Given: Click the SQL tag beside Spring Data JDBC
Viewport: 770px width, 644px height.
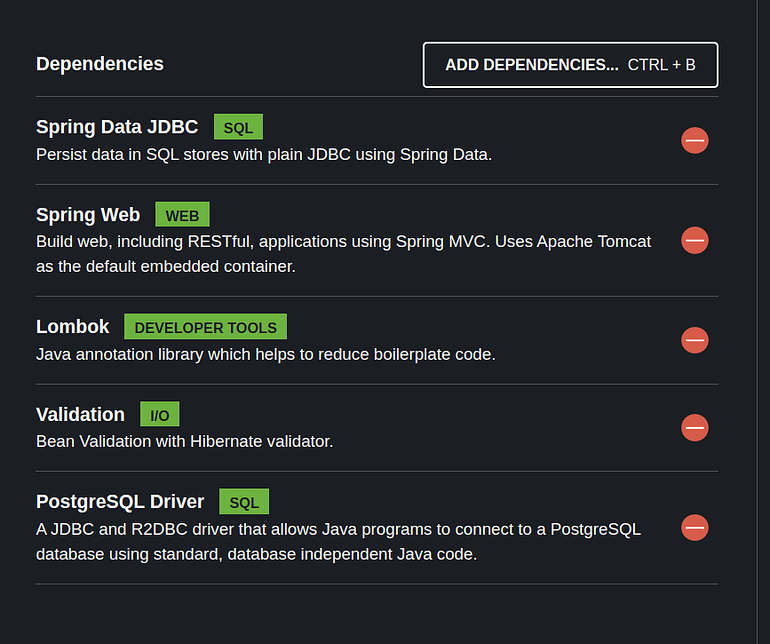Looking at the screenshot, I should pos(238,127).
